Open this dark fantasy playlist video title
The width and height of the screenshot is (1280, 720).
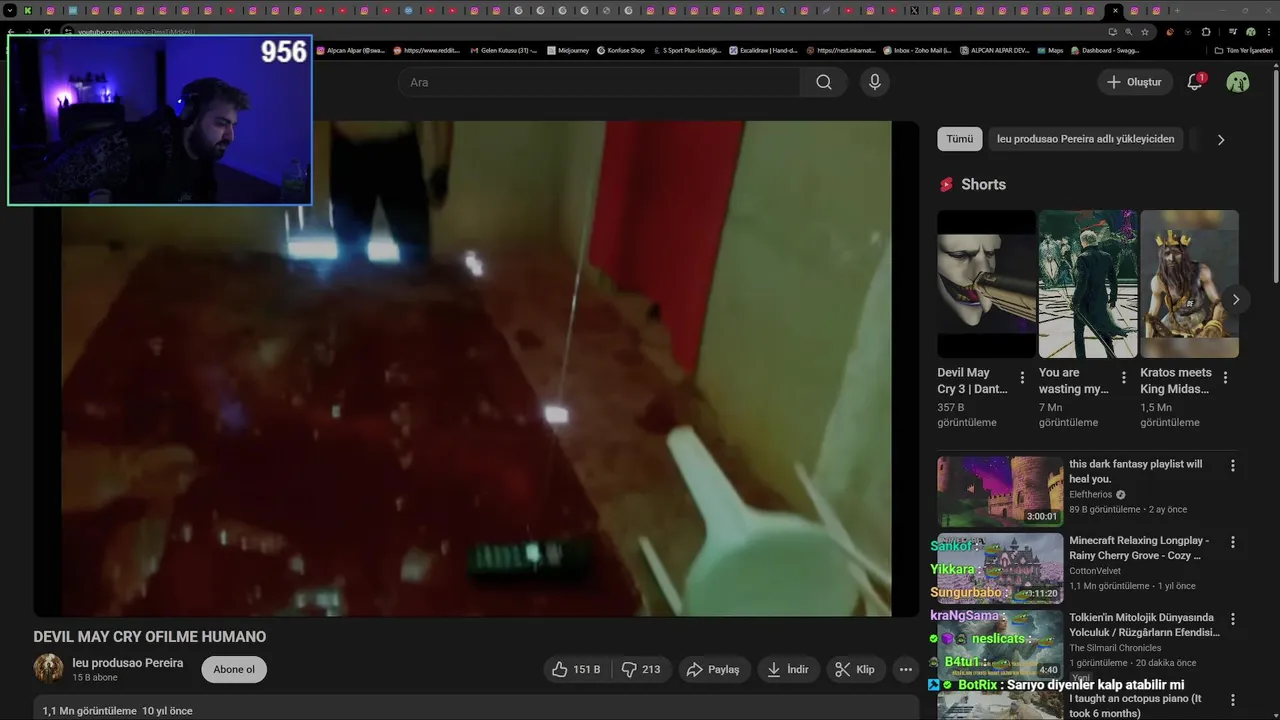[1136, 471]
